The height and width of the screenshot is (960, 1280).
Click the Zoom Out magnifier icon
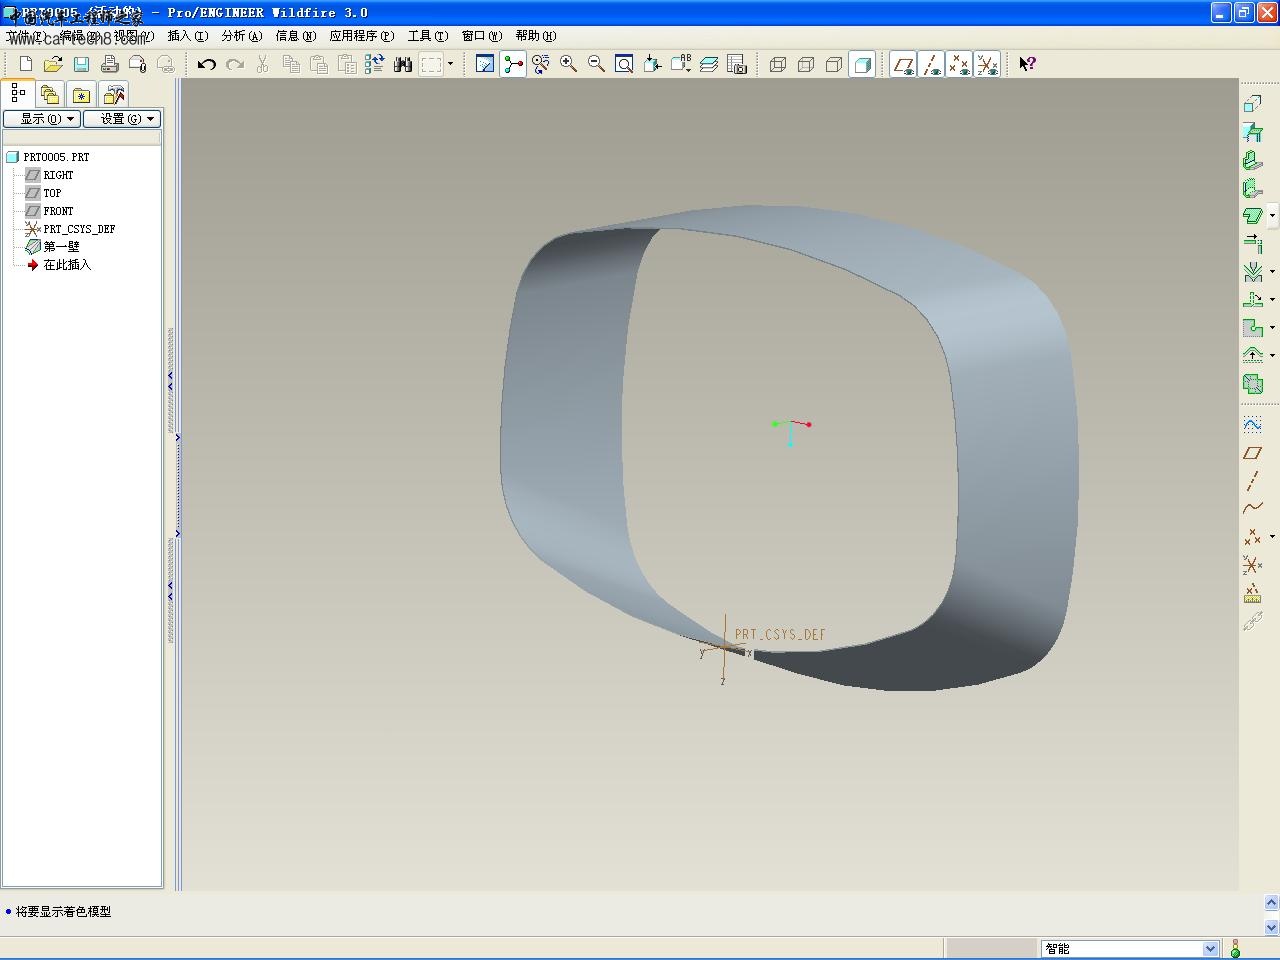tap(597, 64)
